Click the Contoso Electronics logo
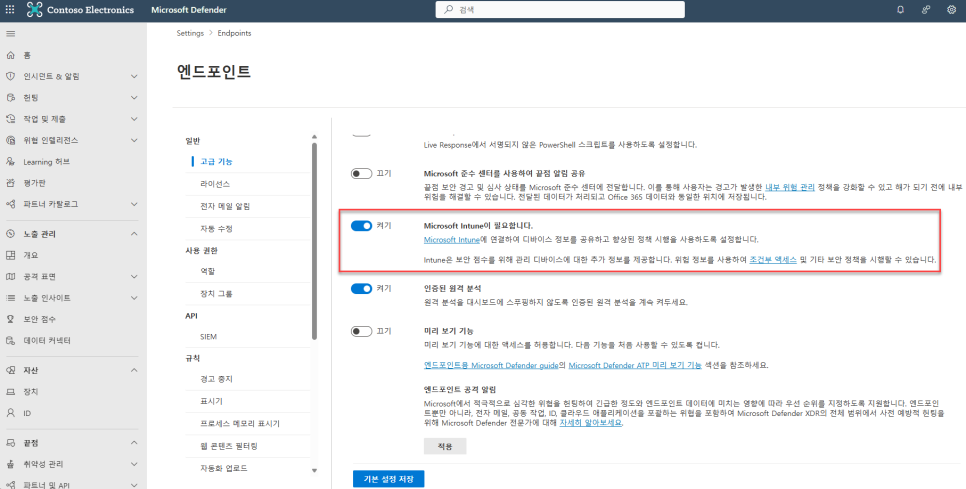This screenshot has width=966, height=489. tap(34, 10)
